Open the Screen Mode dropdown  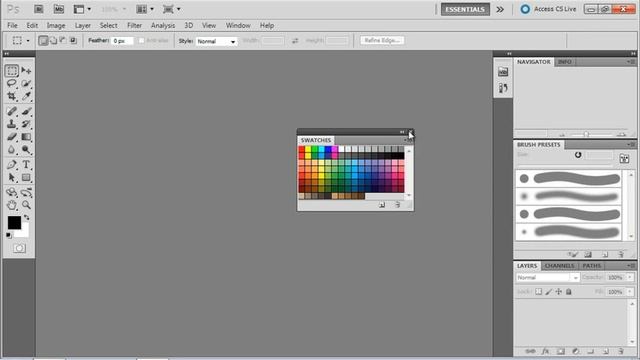click(171, 9)
